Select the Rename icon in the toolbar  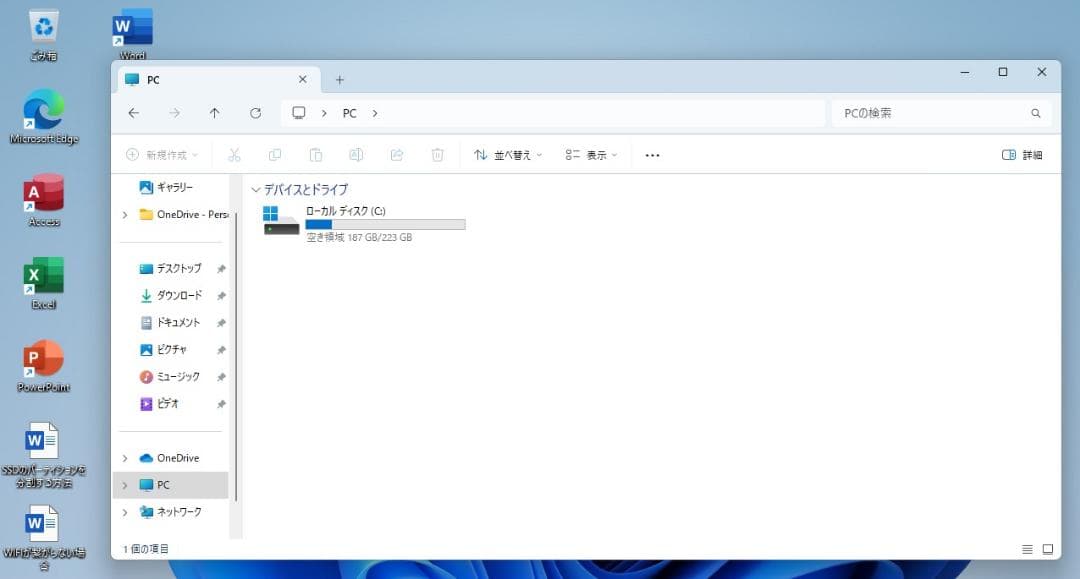tap(356, 154)
